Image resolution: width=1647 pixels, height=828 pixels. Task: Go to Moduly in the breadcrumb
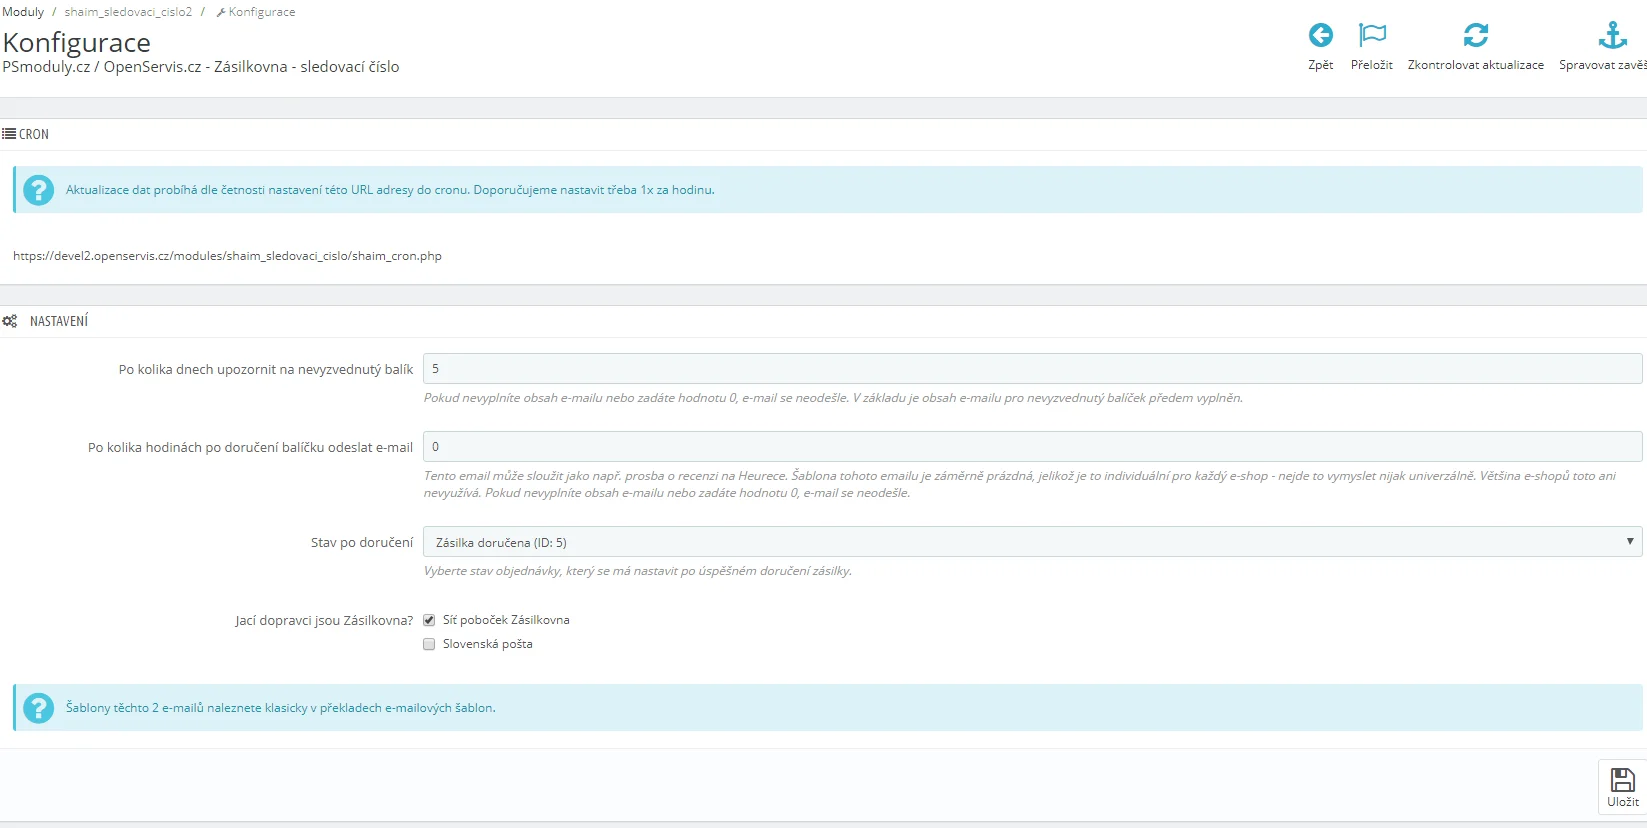23,12
